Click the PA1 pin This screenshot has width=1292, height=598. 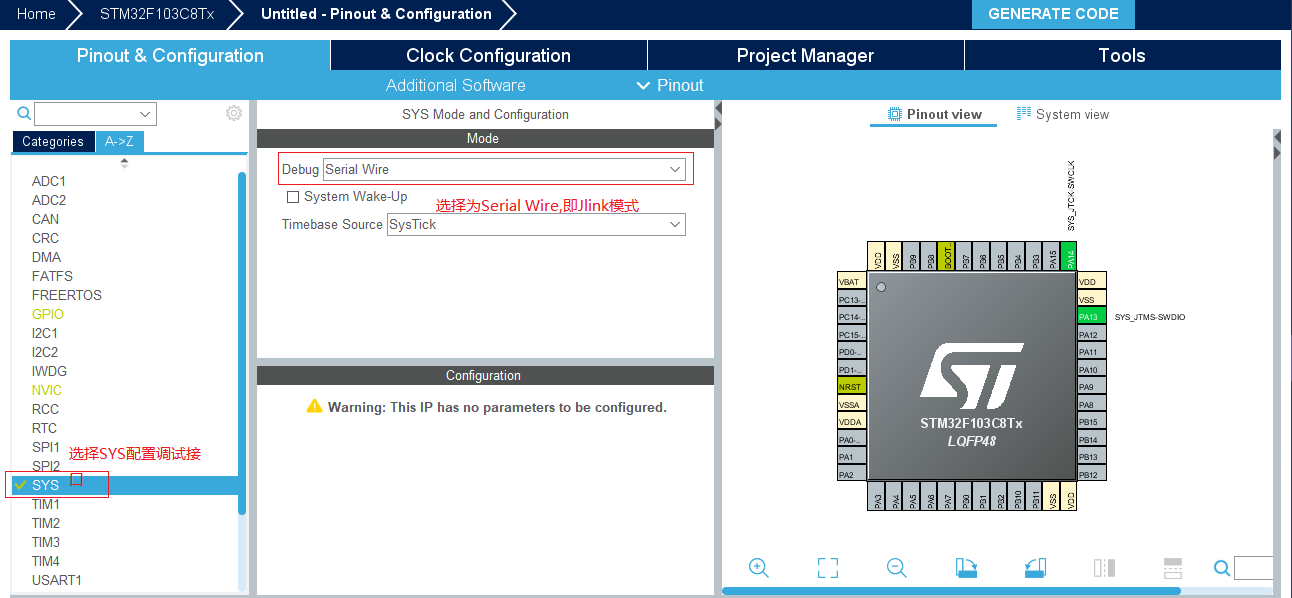pyautogui.click(x=851, y=457)
